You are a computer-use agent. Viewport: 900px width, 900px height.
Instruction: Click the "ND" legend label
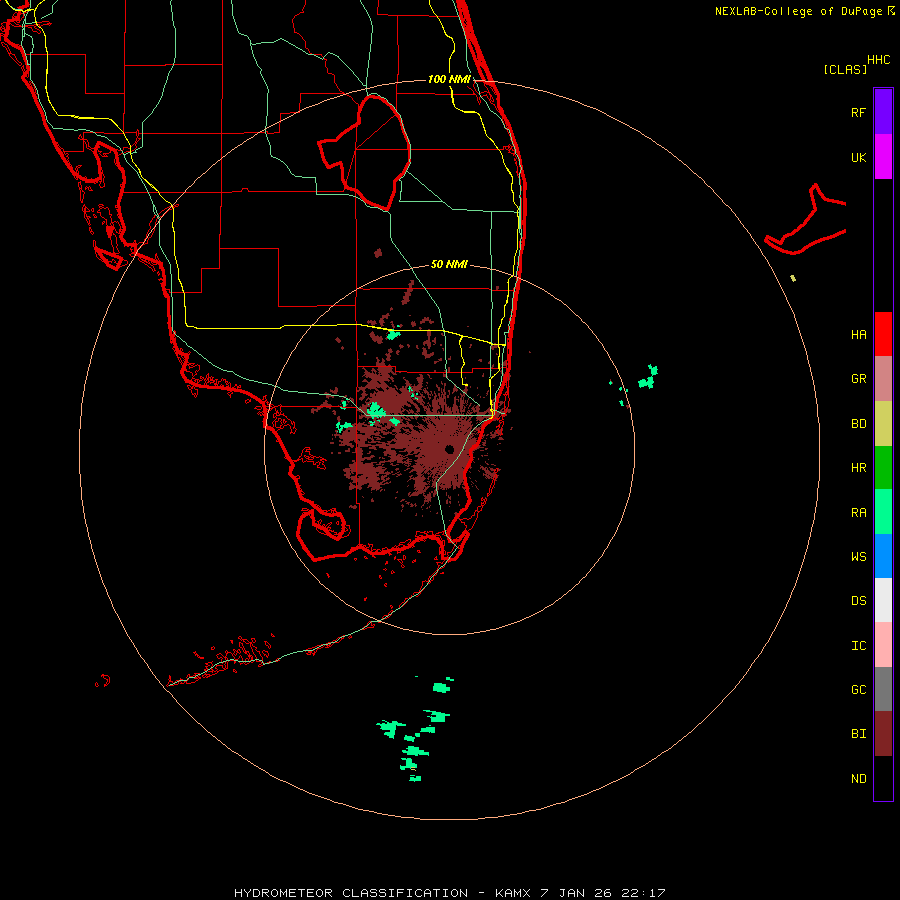click(859, 779)
